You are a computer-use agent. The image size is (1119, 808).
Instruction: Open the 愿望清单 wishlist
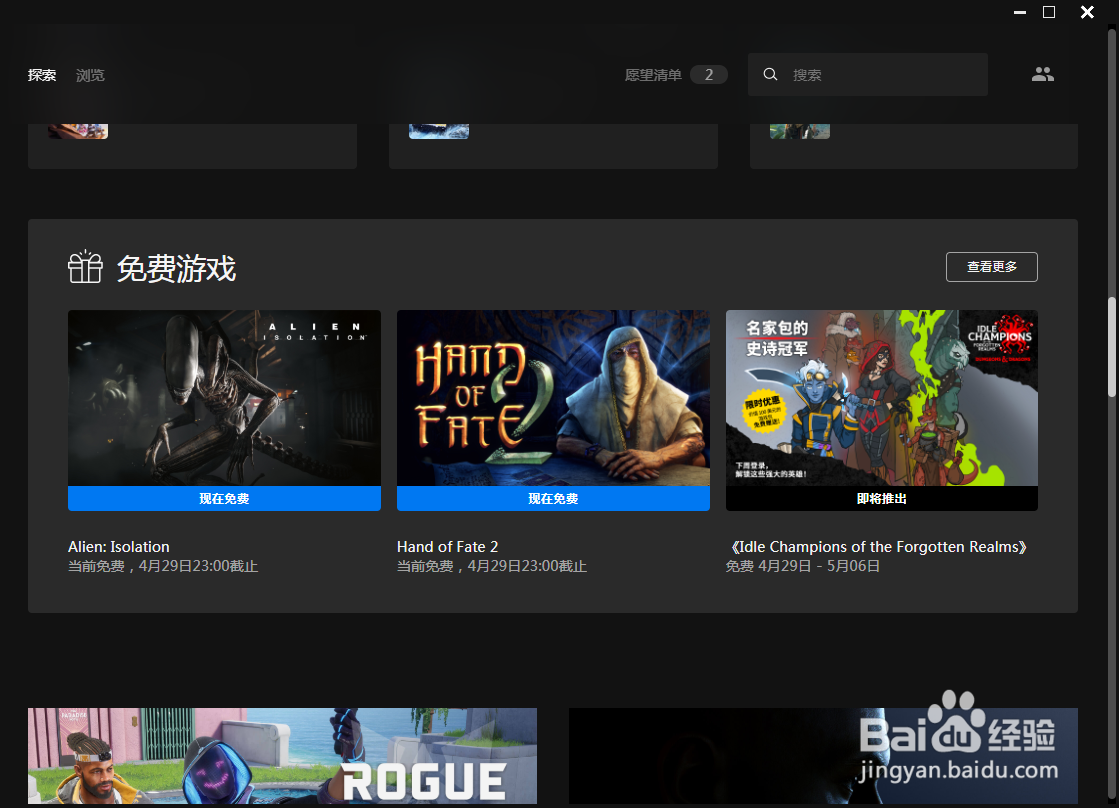(x=653, y=75)
